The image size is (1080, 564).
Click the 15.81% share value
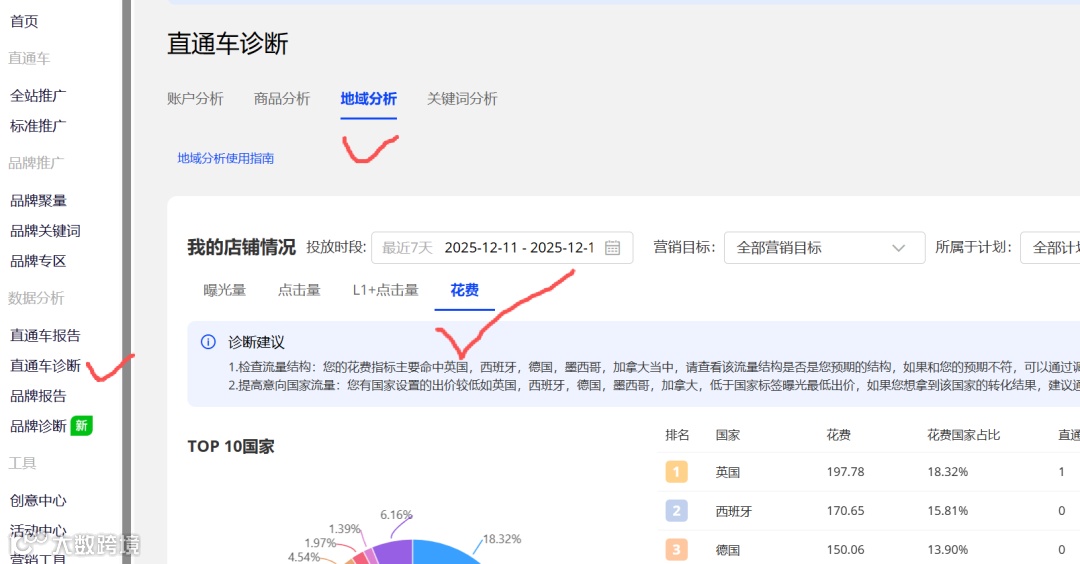pos(948,511)
